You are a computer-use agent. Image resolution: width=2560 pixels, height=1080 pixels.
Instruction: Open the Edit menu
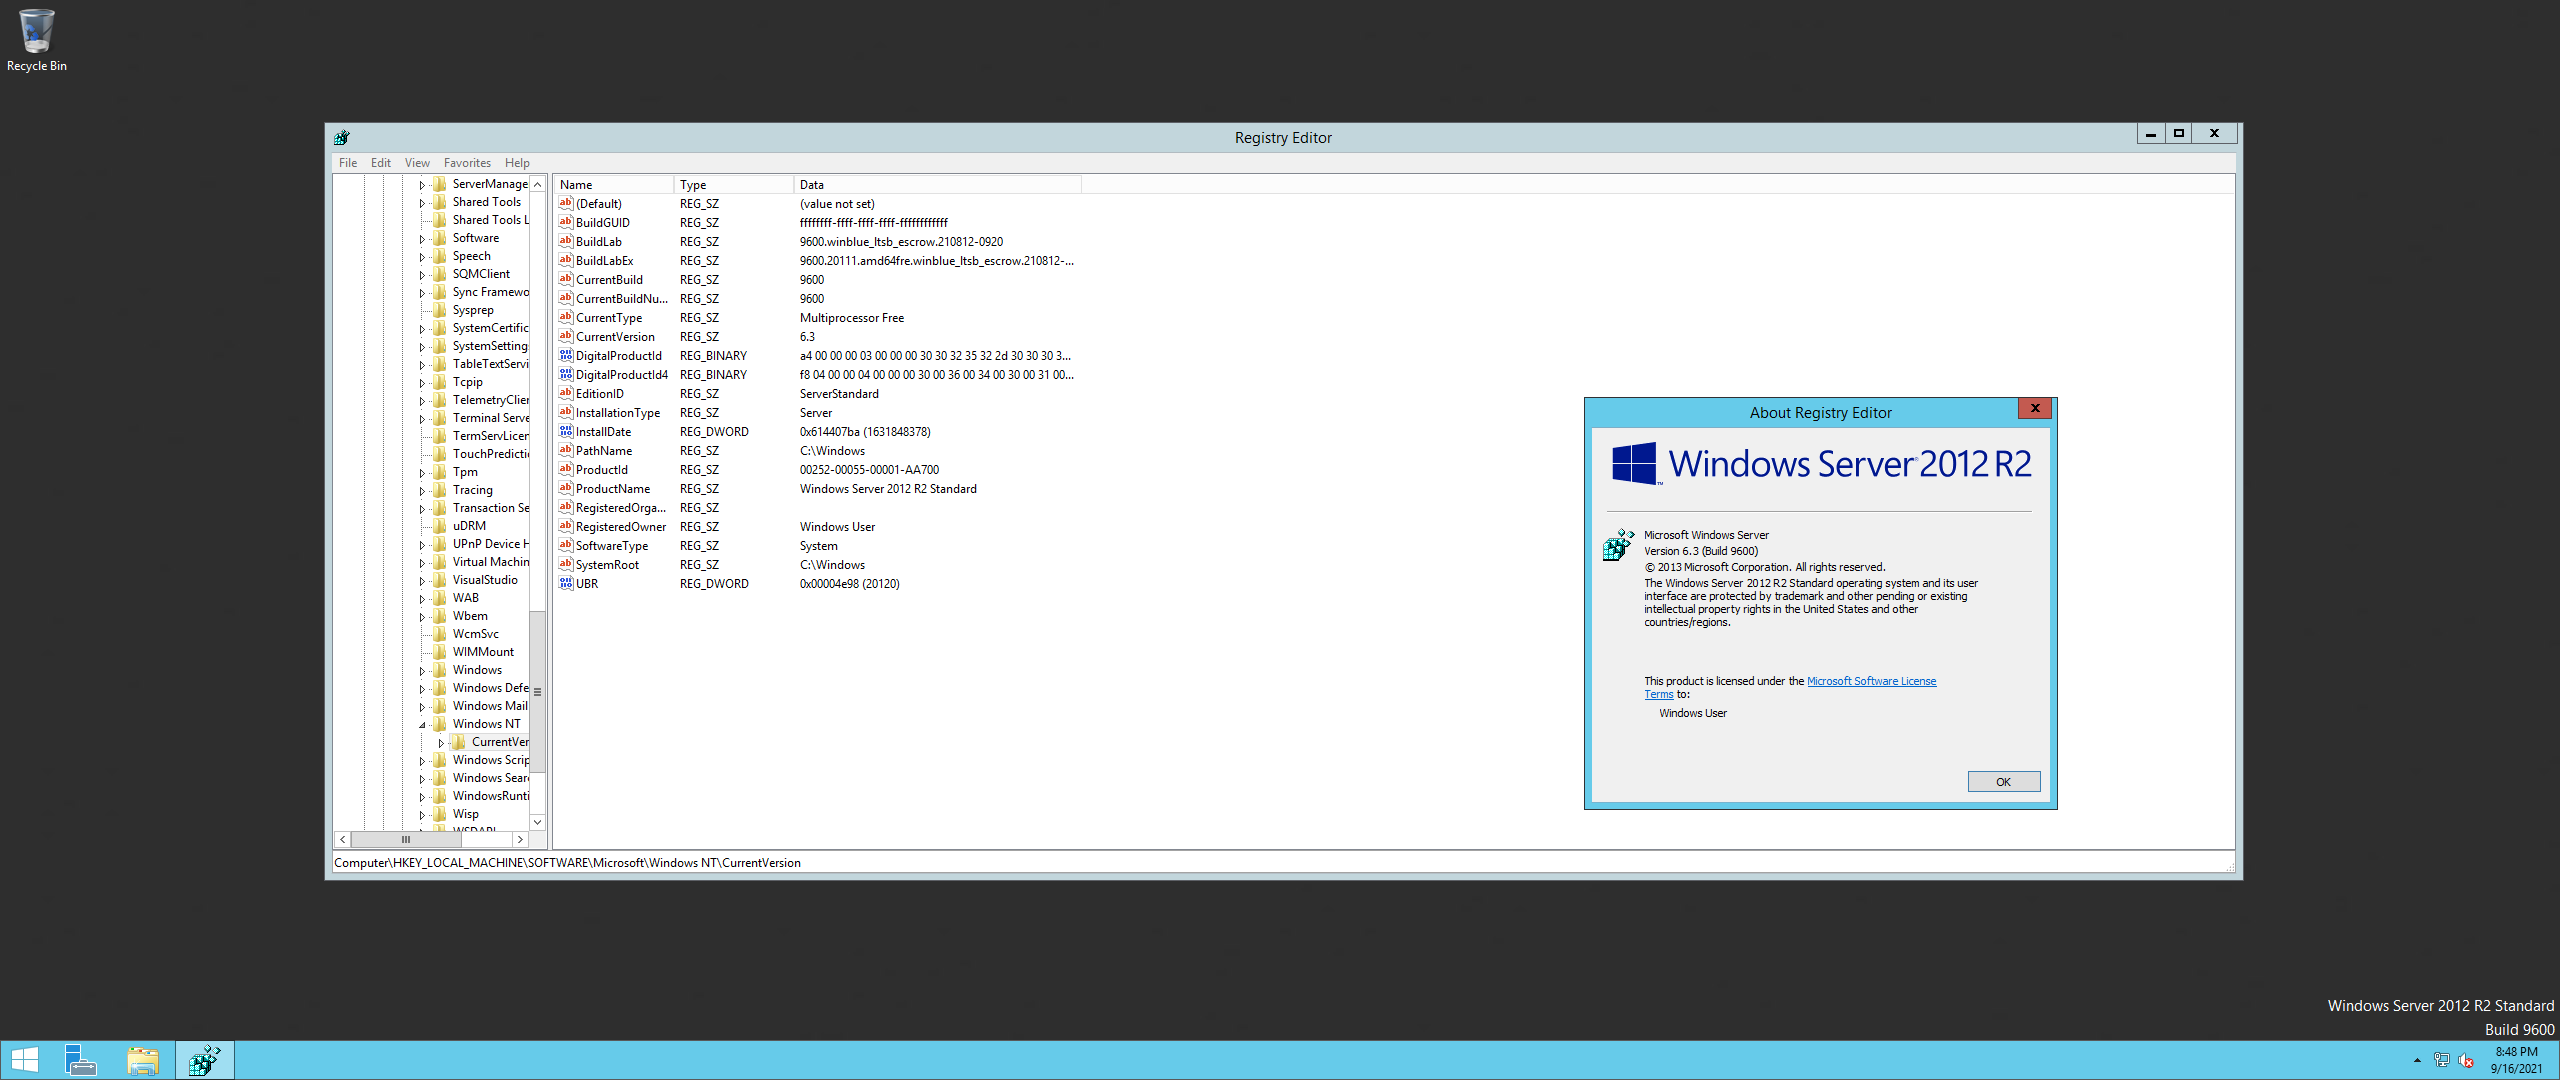pyautogui.click(x=381, y=163)
